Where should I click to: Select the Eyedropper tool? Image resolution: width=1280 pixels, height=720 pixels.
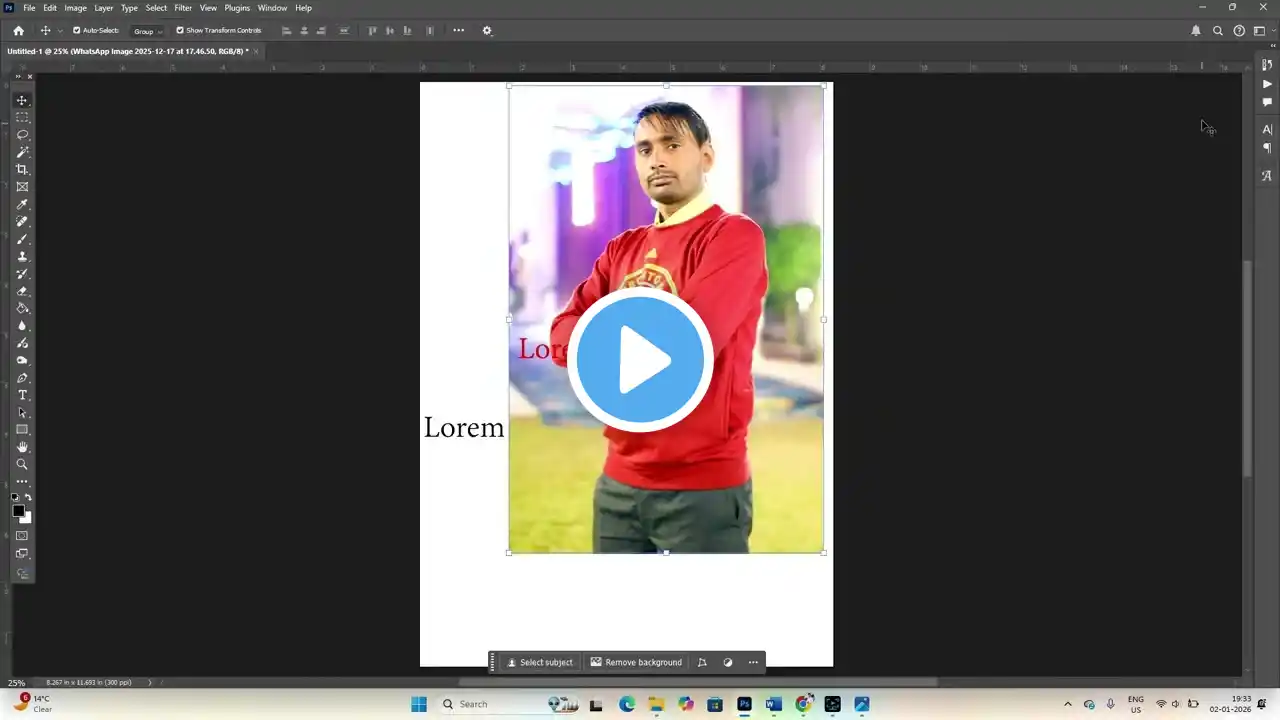22,204
